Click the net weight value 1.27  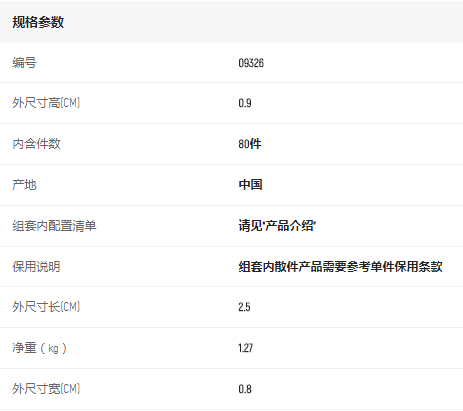(245, 348)
